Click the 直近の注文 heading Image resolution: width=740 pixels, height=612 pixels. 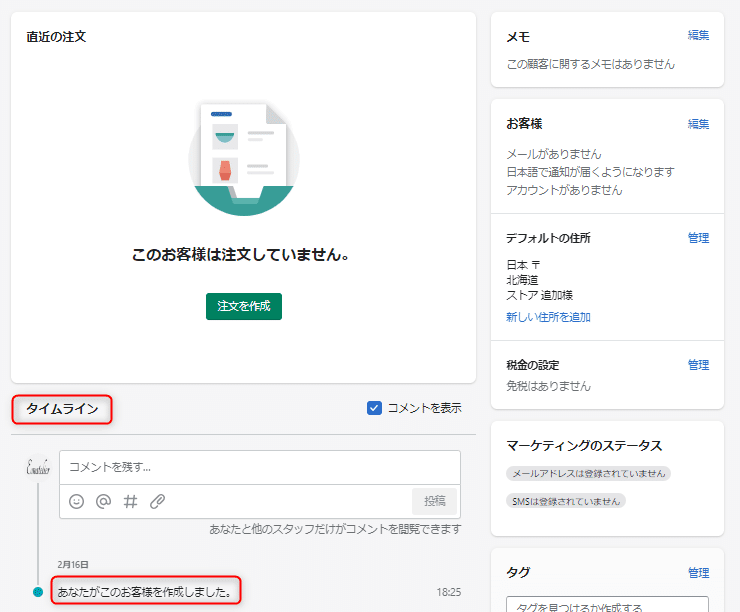pos(56,37)
